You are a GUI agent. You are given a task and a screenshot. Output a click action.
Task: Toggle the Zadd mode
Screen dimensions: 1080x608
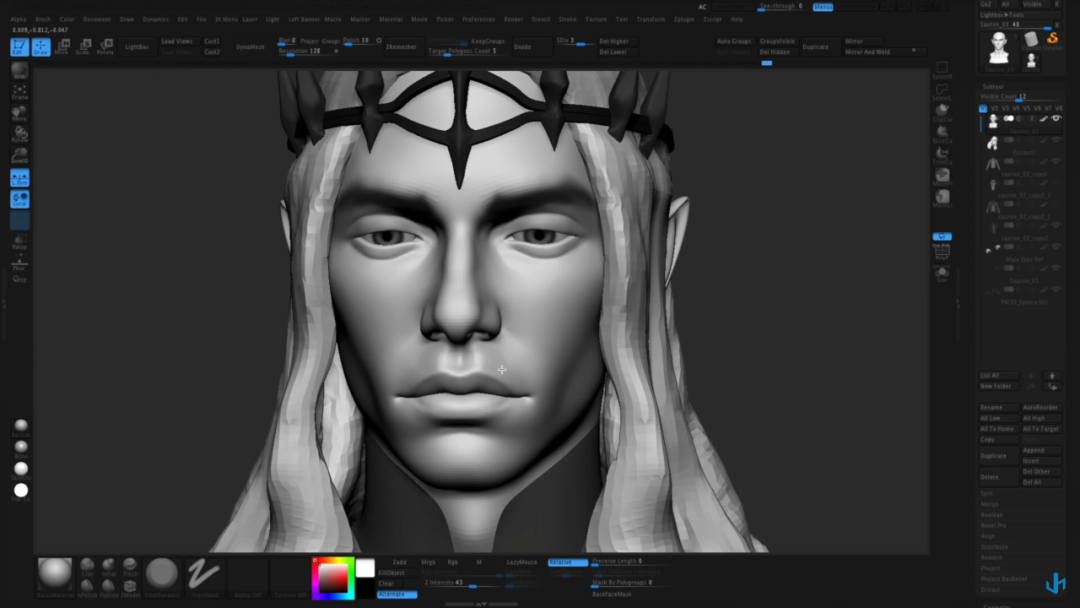pos(399,562)
